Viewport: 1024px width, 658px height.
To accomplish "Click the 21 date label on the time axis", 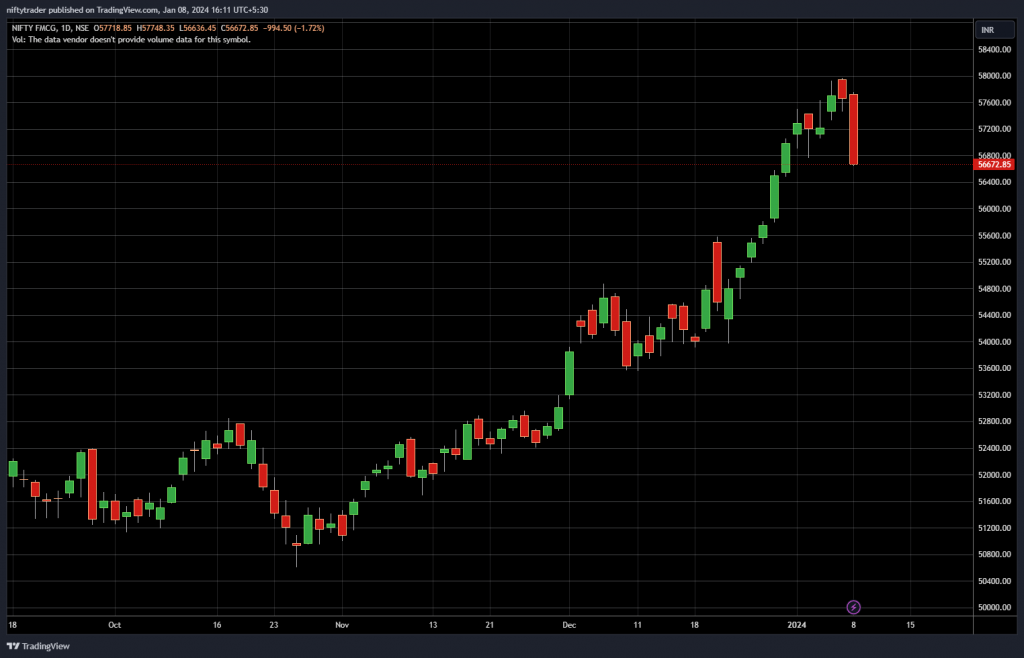I will [490, 625].
